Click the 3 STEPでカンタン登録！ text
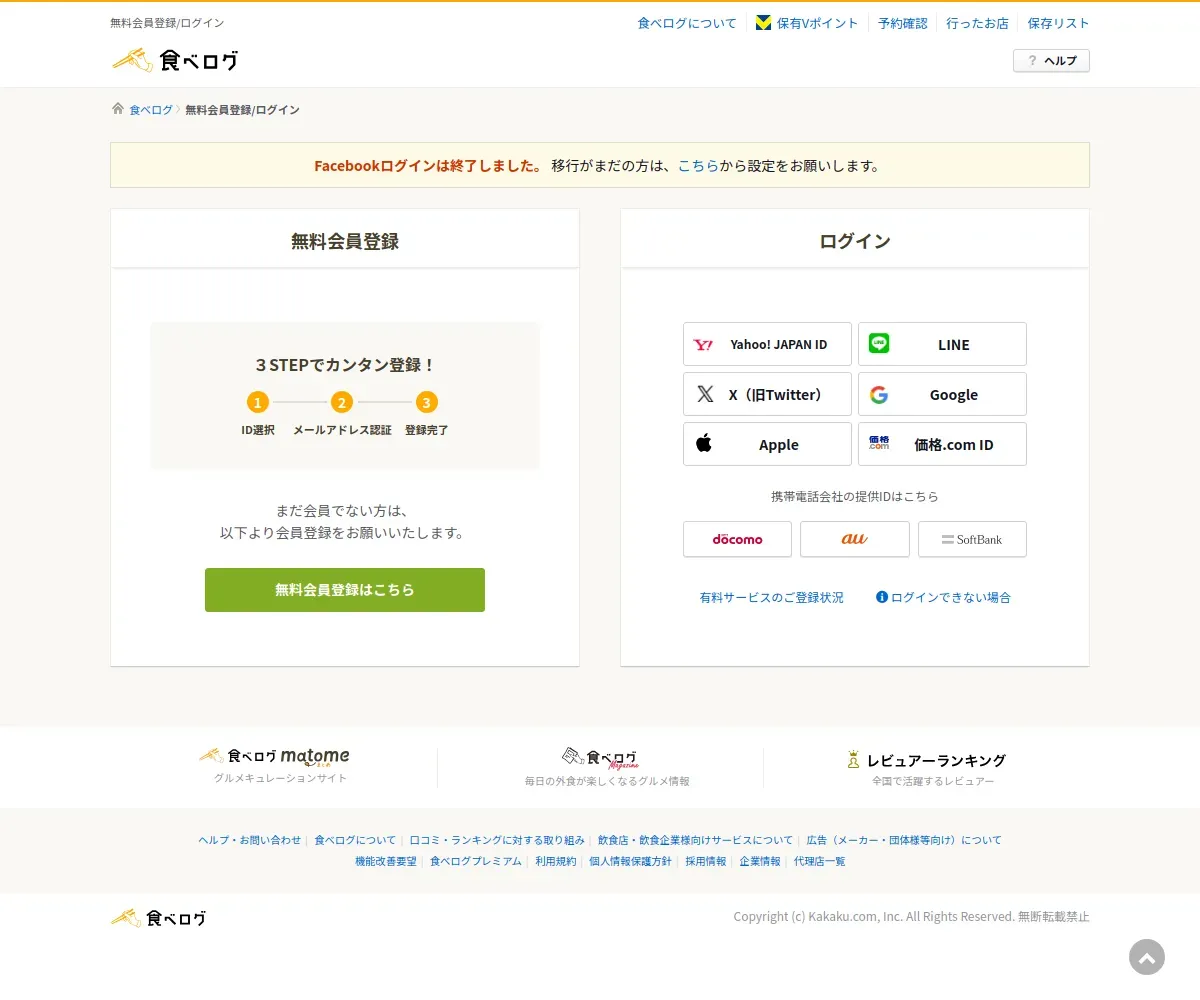This screenshot has height=1000, width=1200. click(345, 365)
